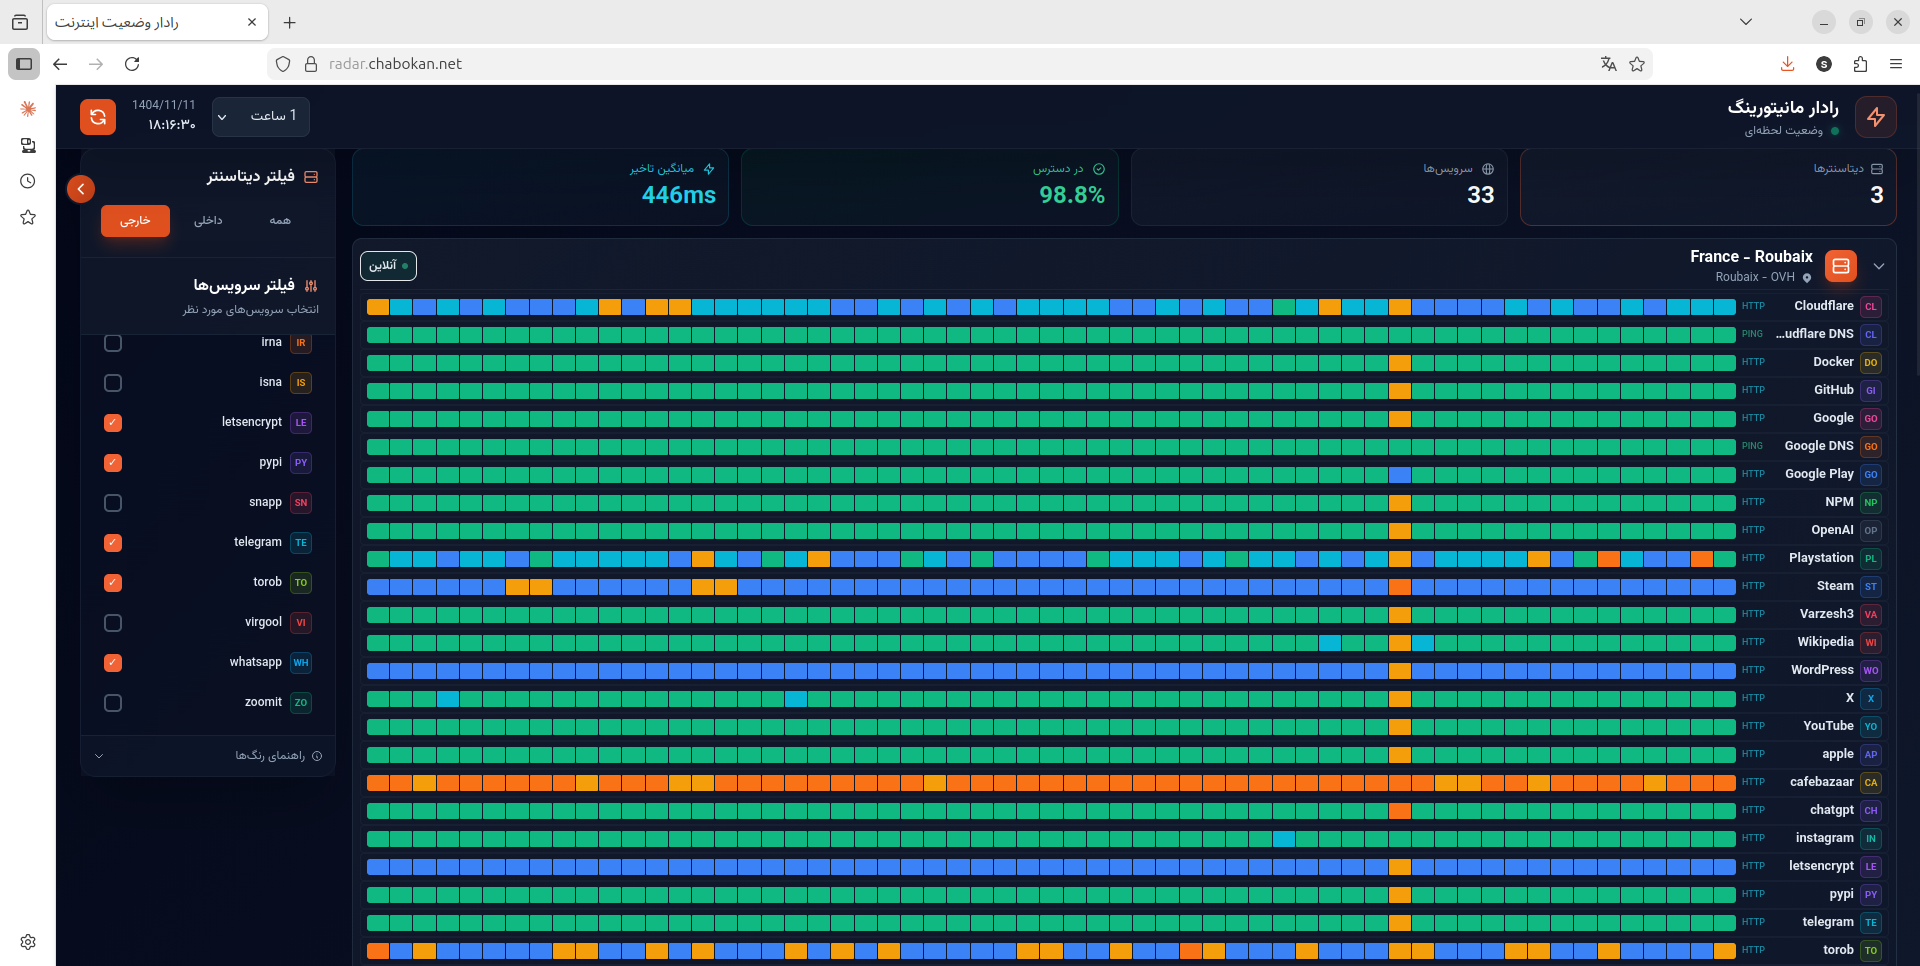Open the browser extensions puzzle icon
Image resolution: width=1920 pixels, height=966 pixels.
click(1860, 64)
